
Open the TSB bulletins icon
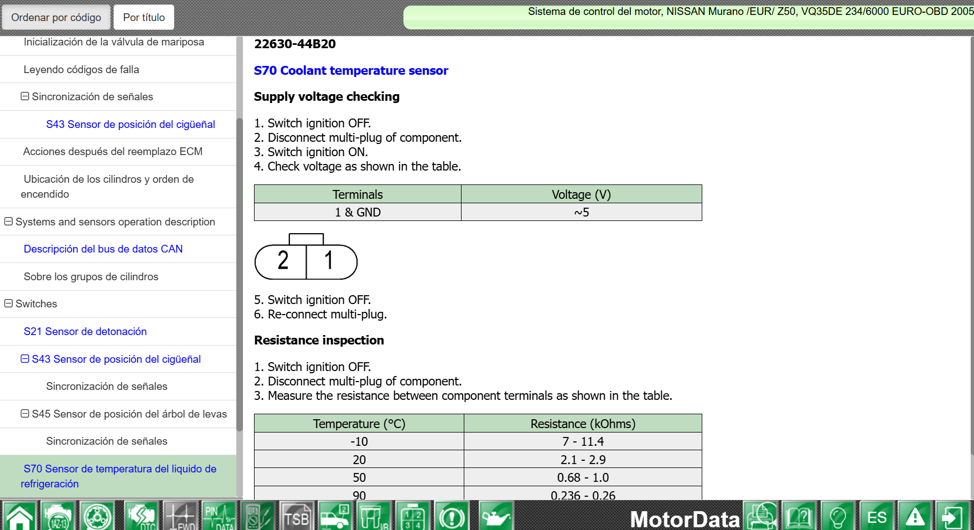[296, 516]
